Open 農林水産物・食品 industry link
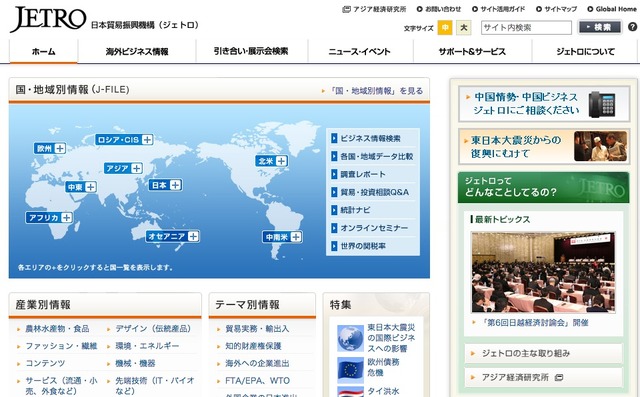The height and width of the screenshot is (397, 640). click(x=57, y=329)
